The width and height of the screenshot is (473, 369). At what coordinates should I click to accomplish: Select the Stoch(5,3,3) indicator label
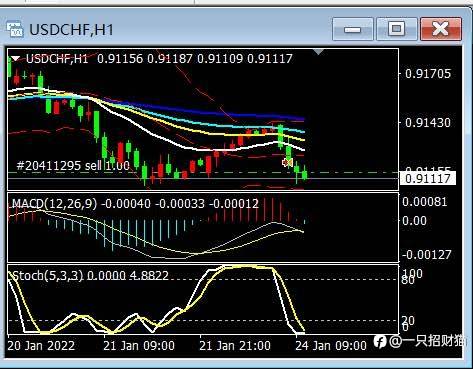47,276
